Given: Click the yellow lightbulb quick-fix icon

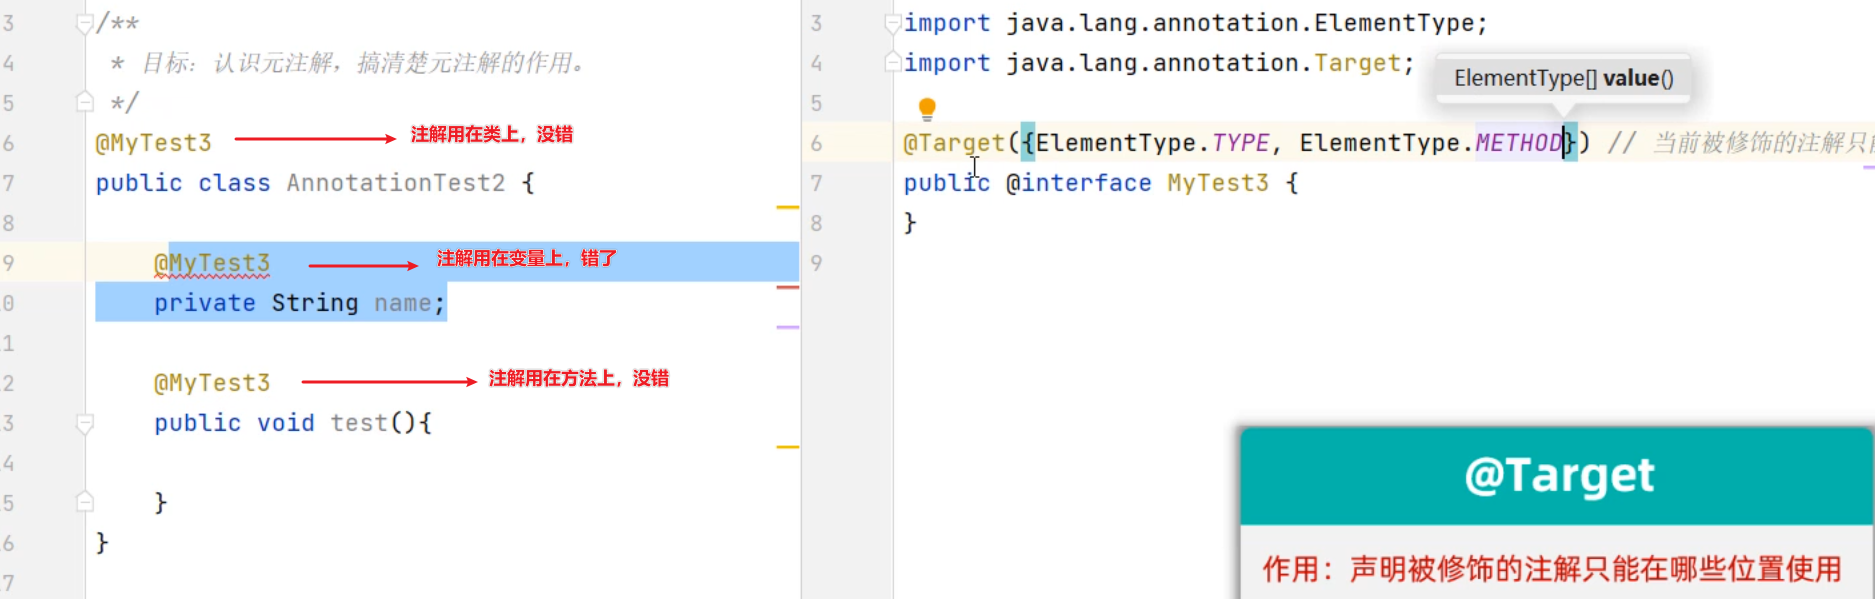Looking at the screenshot, I should coord(927,107).
